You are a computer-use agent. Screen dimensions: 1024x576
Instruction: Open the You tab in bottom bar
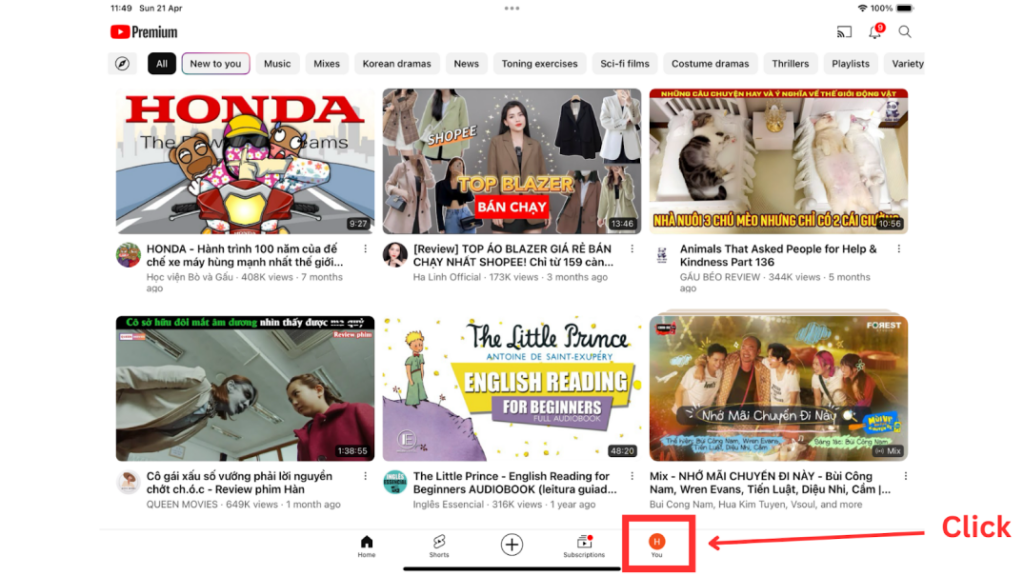click(657, 544)
